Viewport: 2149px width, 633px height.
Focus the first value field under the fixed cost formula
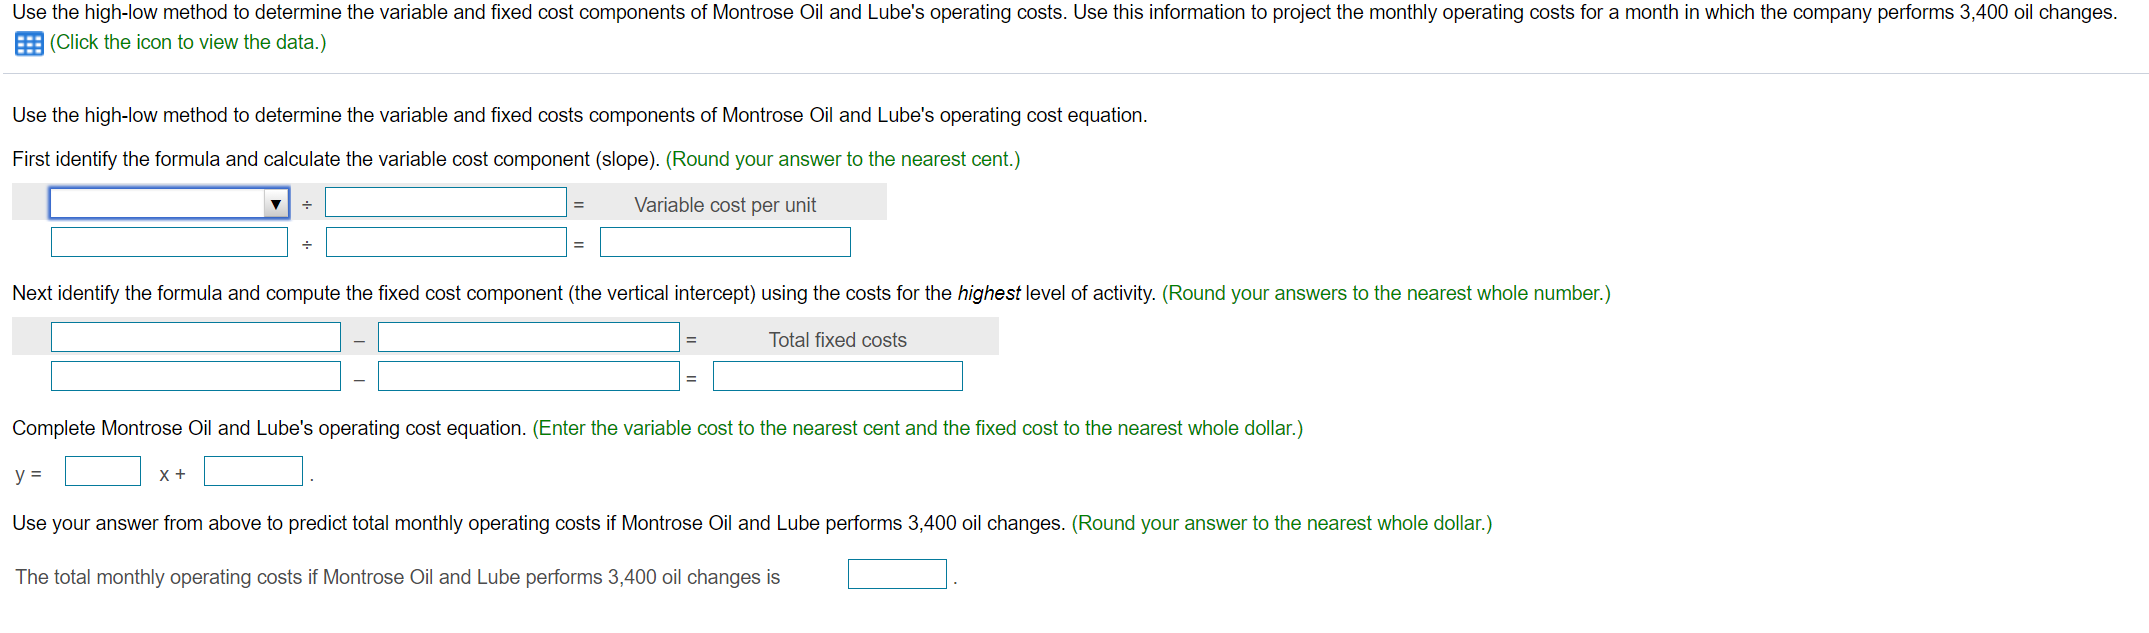point(195,375)
